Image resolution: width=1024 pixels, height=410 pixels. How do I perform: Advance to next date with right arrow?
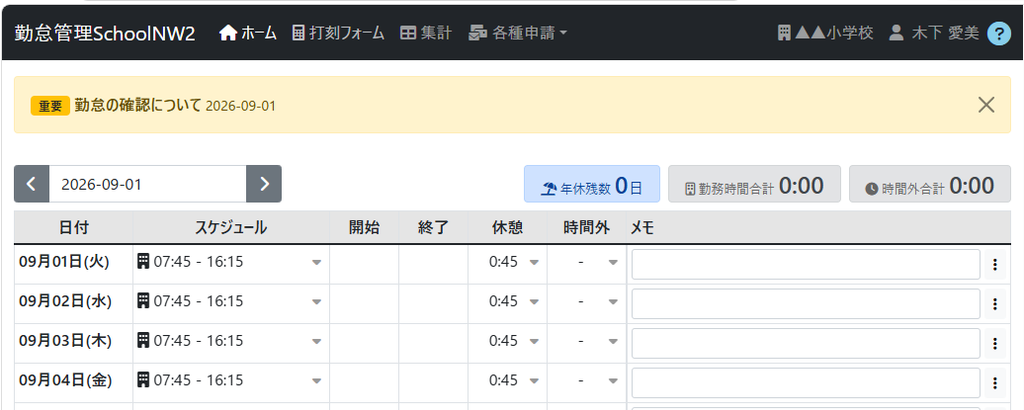coord(264,184)
